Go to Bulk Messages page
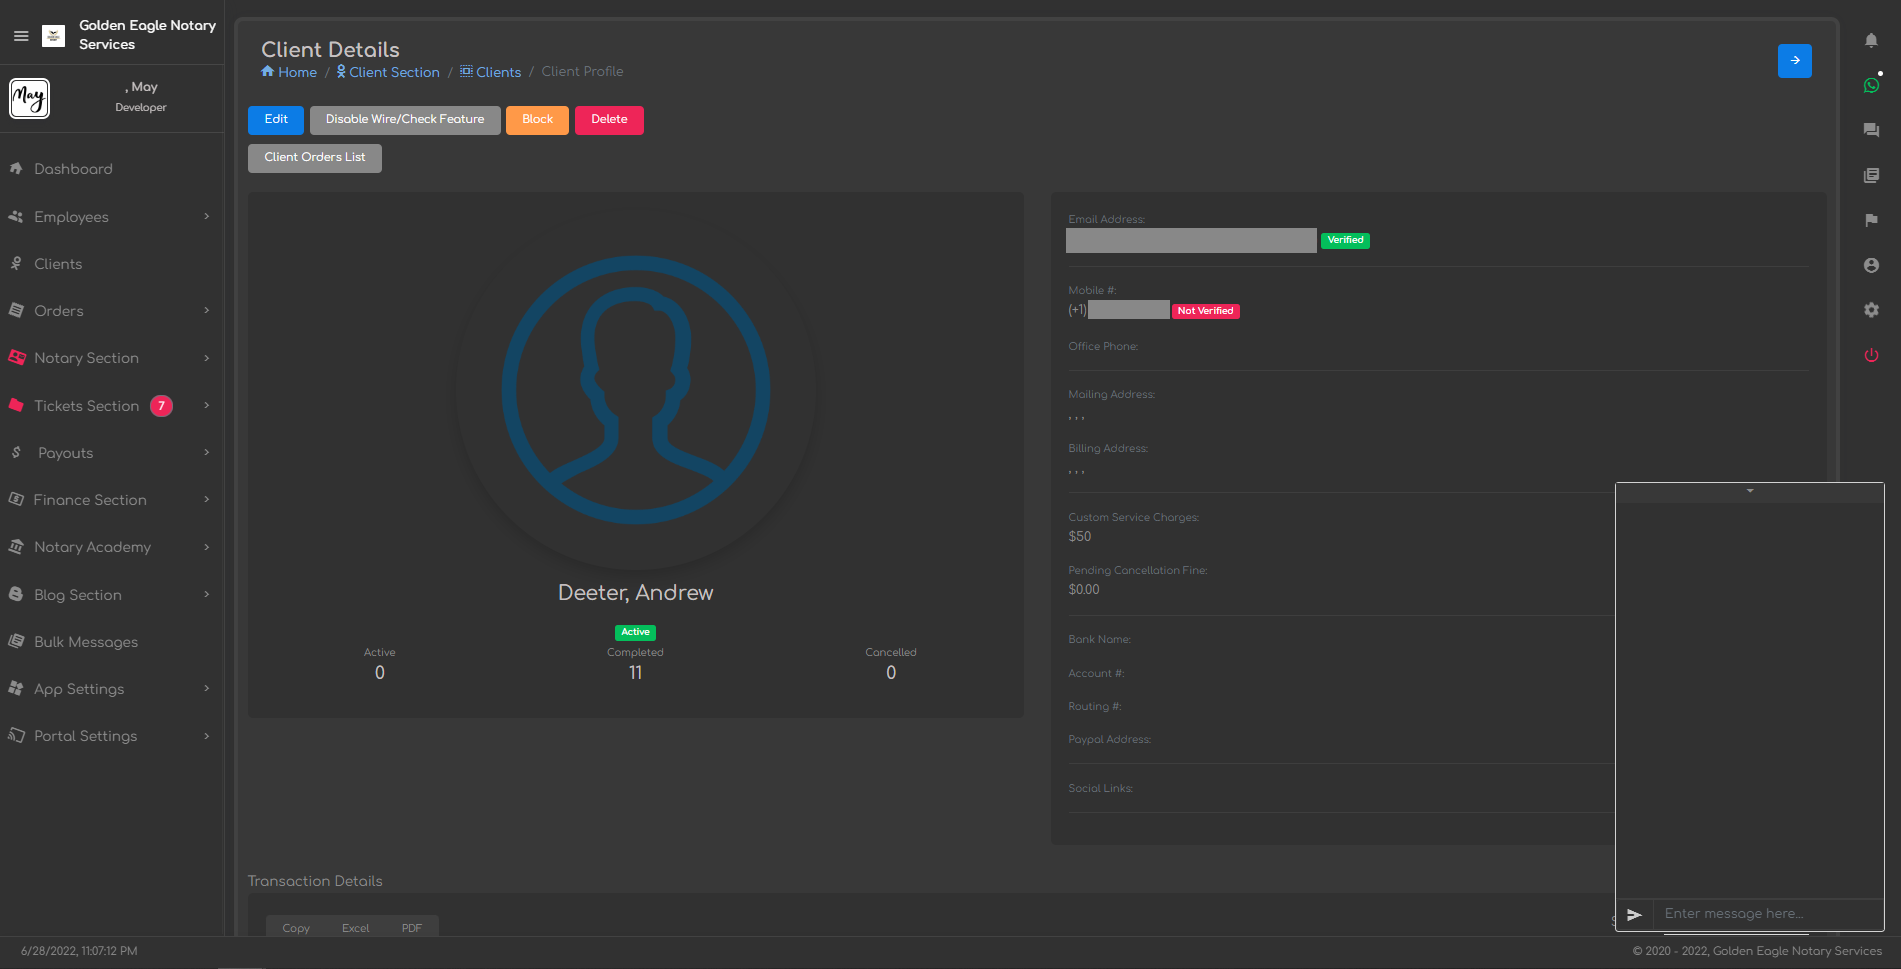The height and width of the screenshot is (969, 1901). coord(86,642)
